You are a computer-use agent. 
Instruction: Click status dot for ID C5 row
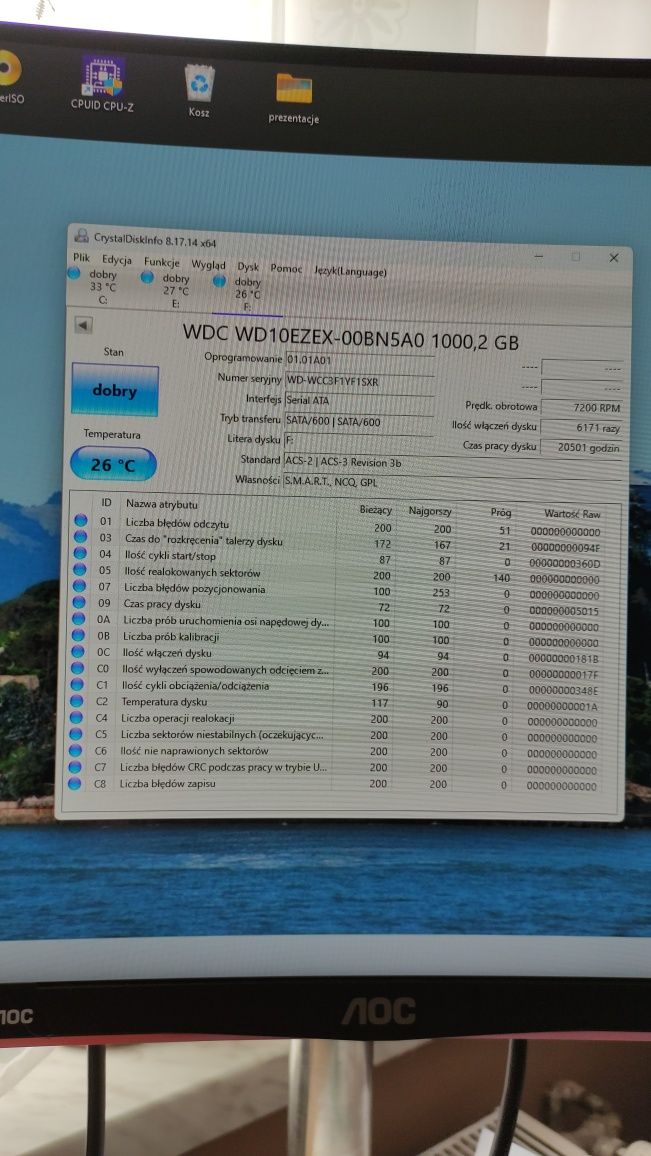[x=76, y=734]
